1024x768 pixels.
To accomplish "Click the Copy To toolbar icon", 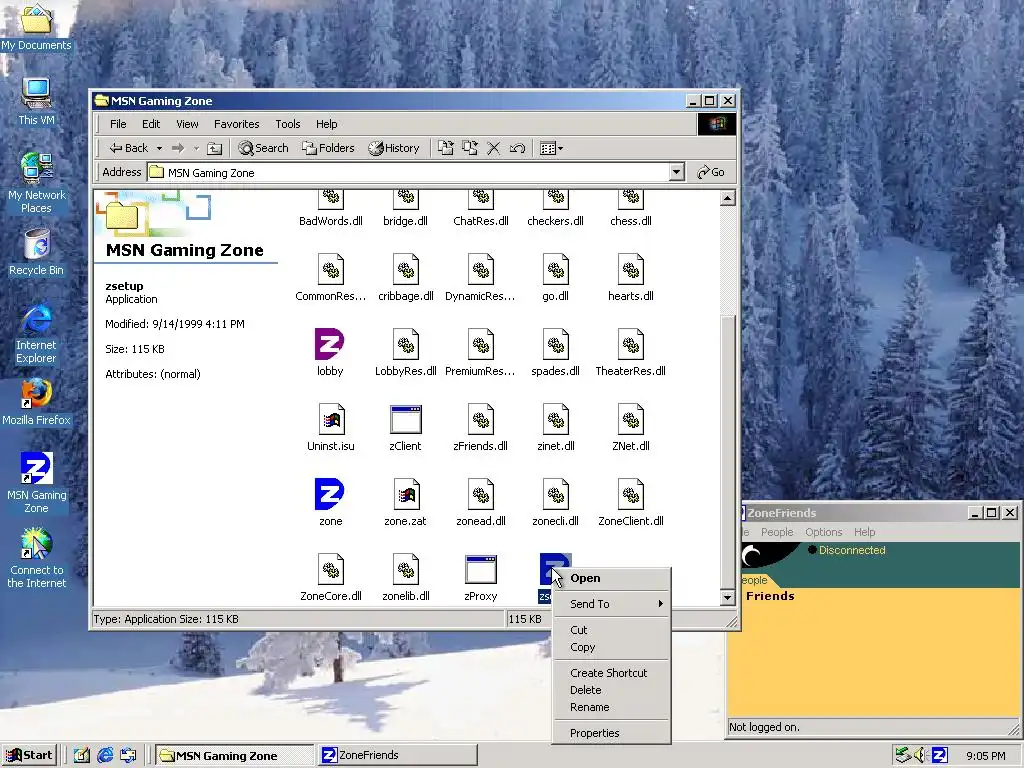I will tap(470, 148).
